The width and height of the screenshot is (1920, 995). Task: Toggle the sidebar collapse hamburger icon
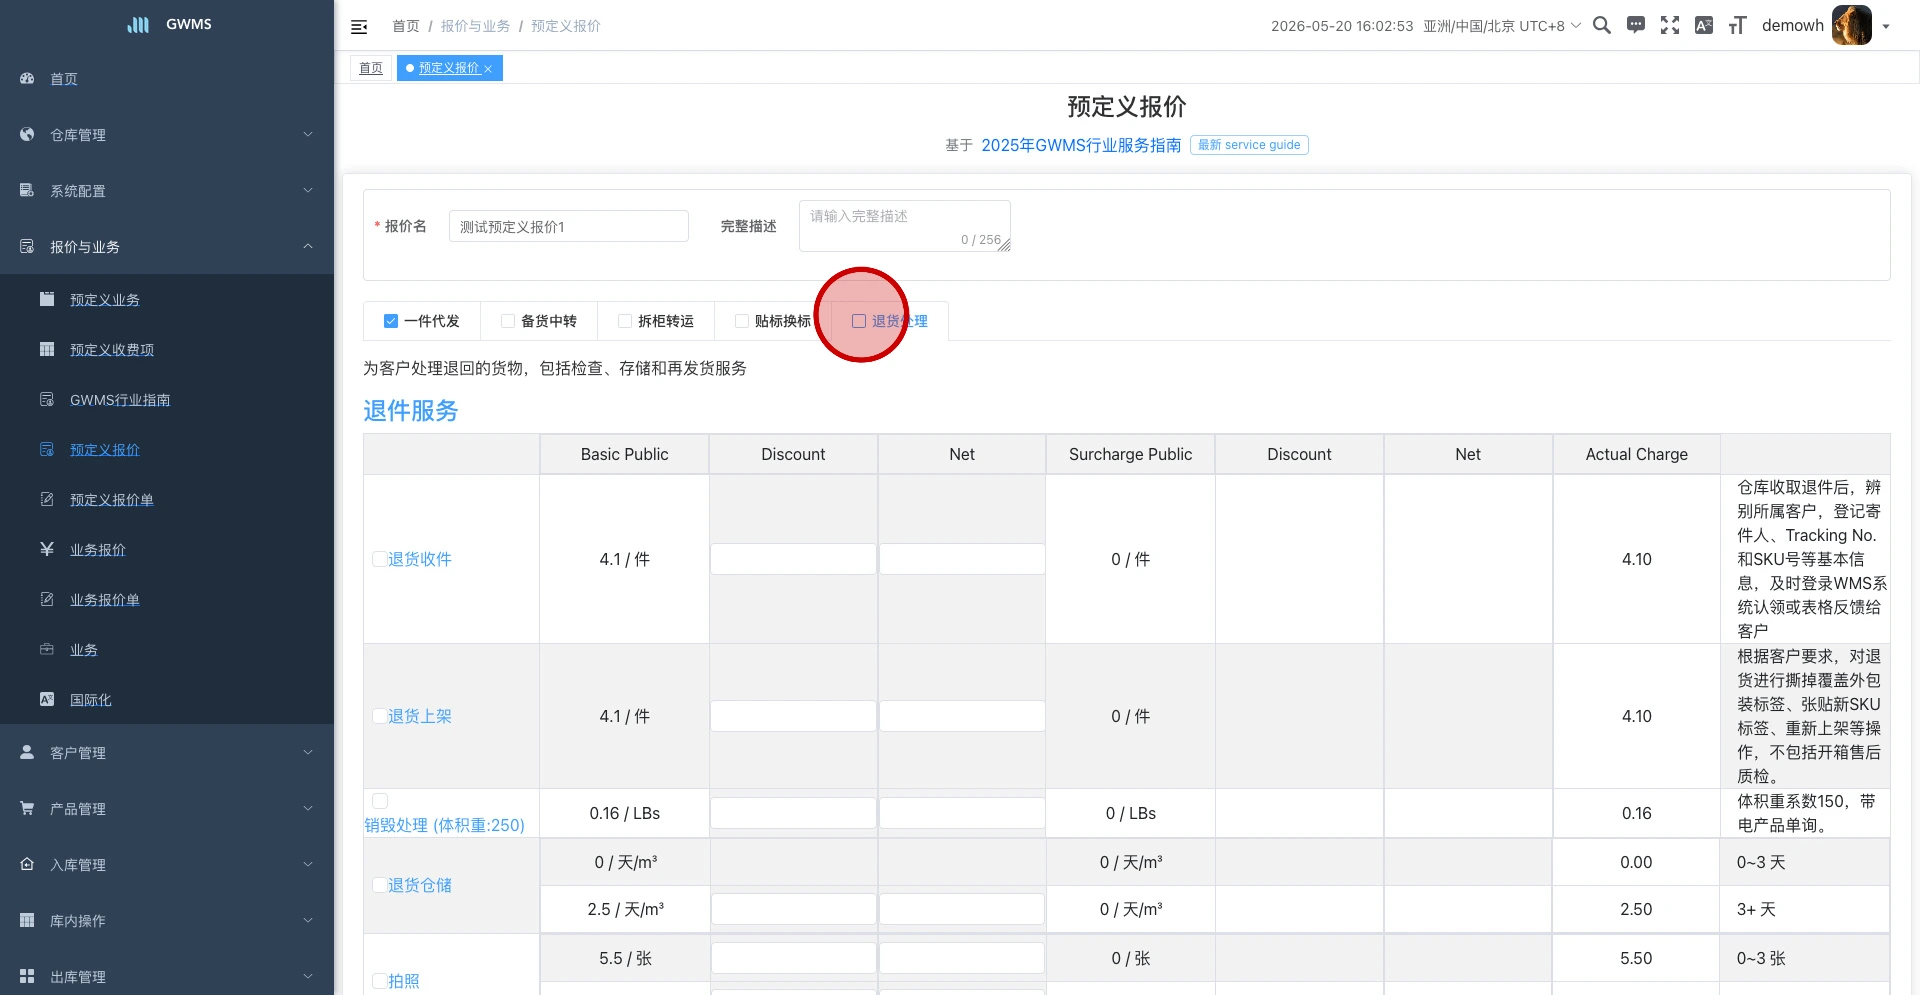pyautogui.click(x=359, y=27)
